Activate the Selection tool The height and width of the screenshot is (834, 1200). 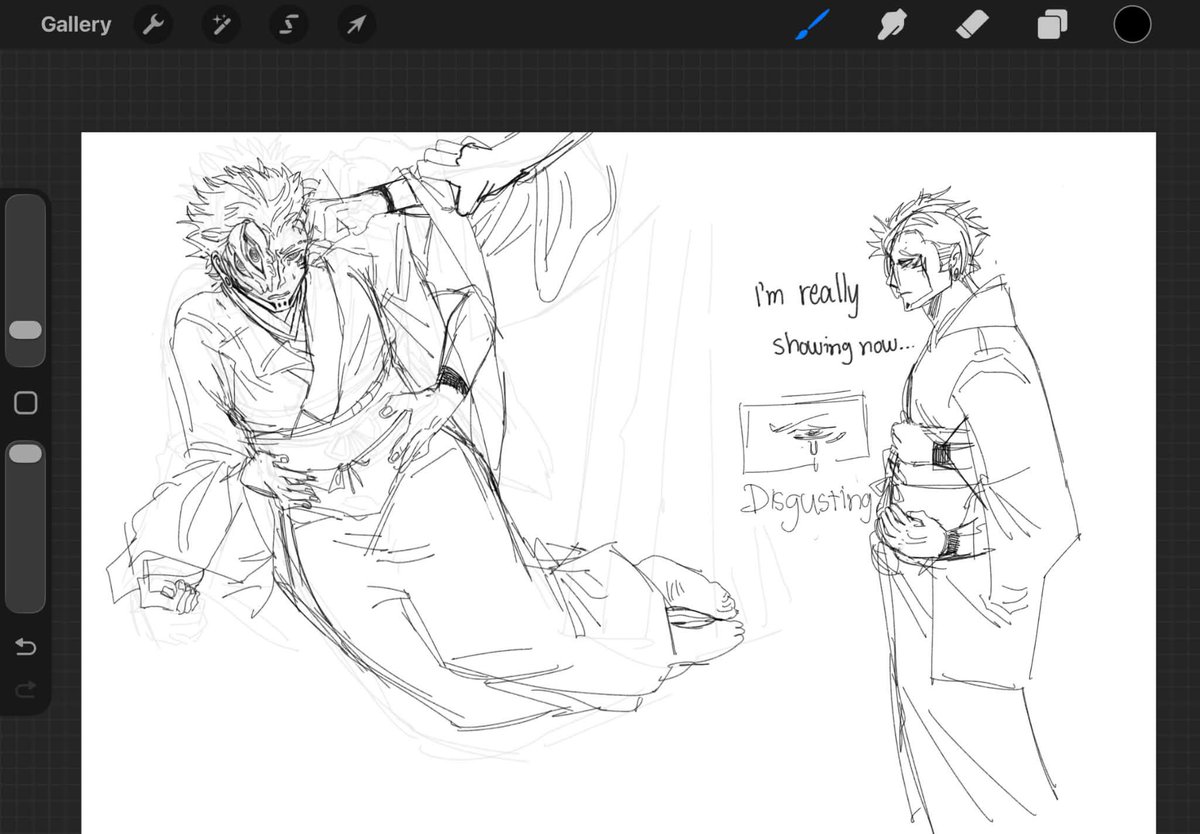[288, 25]
